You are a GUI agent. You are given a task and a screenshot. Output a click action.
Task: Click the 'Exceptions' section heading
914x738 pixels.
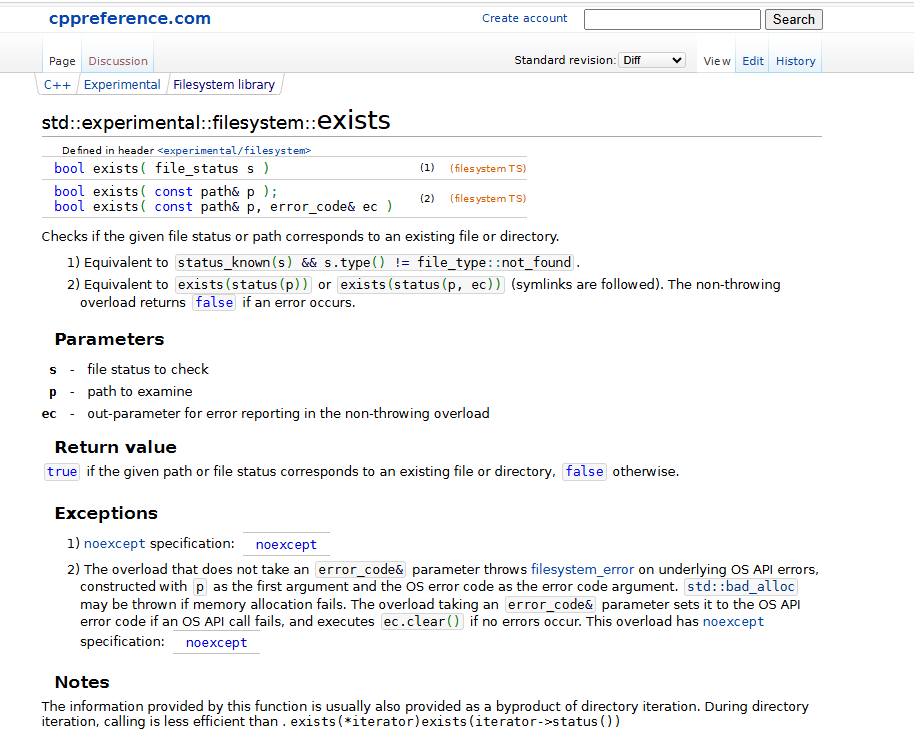click(x=106, y=513)
